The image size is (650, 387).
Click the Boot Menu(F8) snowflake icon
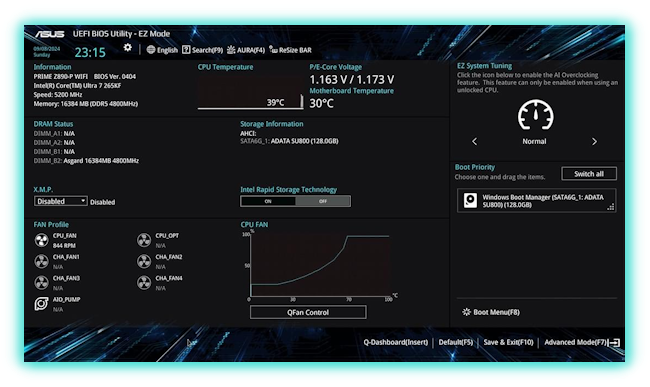pyautogui.click(x=466, y=312)
